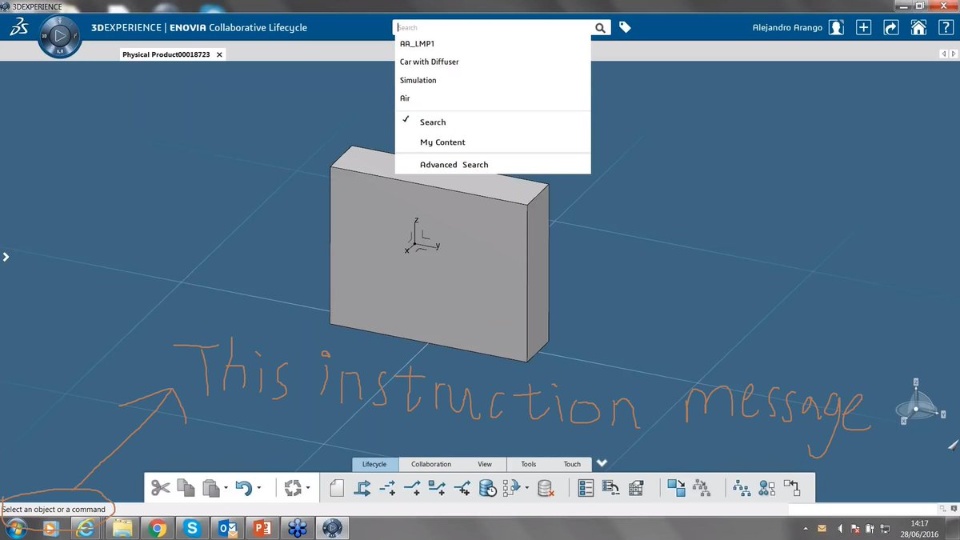Switch to the Lifecycle toolbar tab
This screenshot has width=960, height=540.
(375, 464)
